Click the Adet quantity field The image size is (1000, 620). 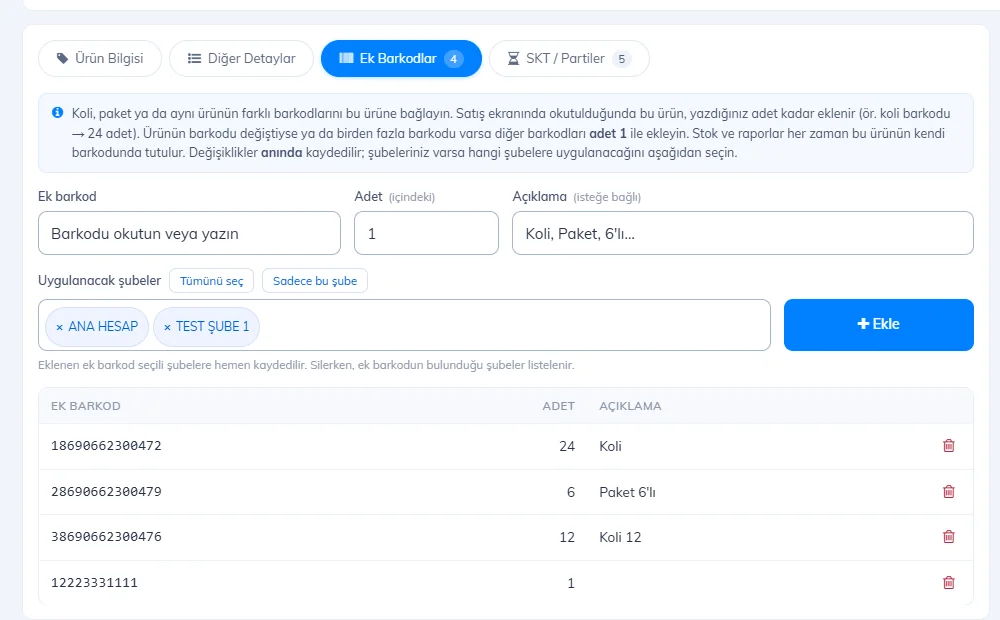coord(427,233)
